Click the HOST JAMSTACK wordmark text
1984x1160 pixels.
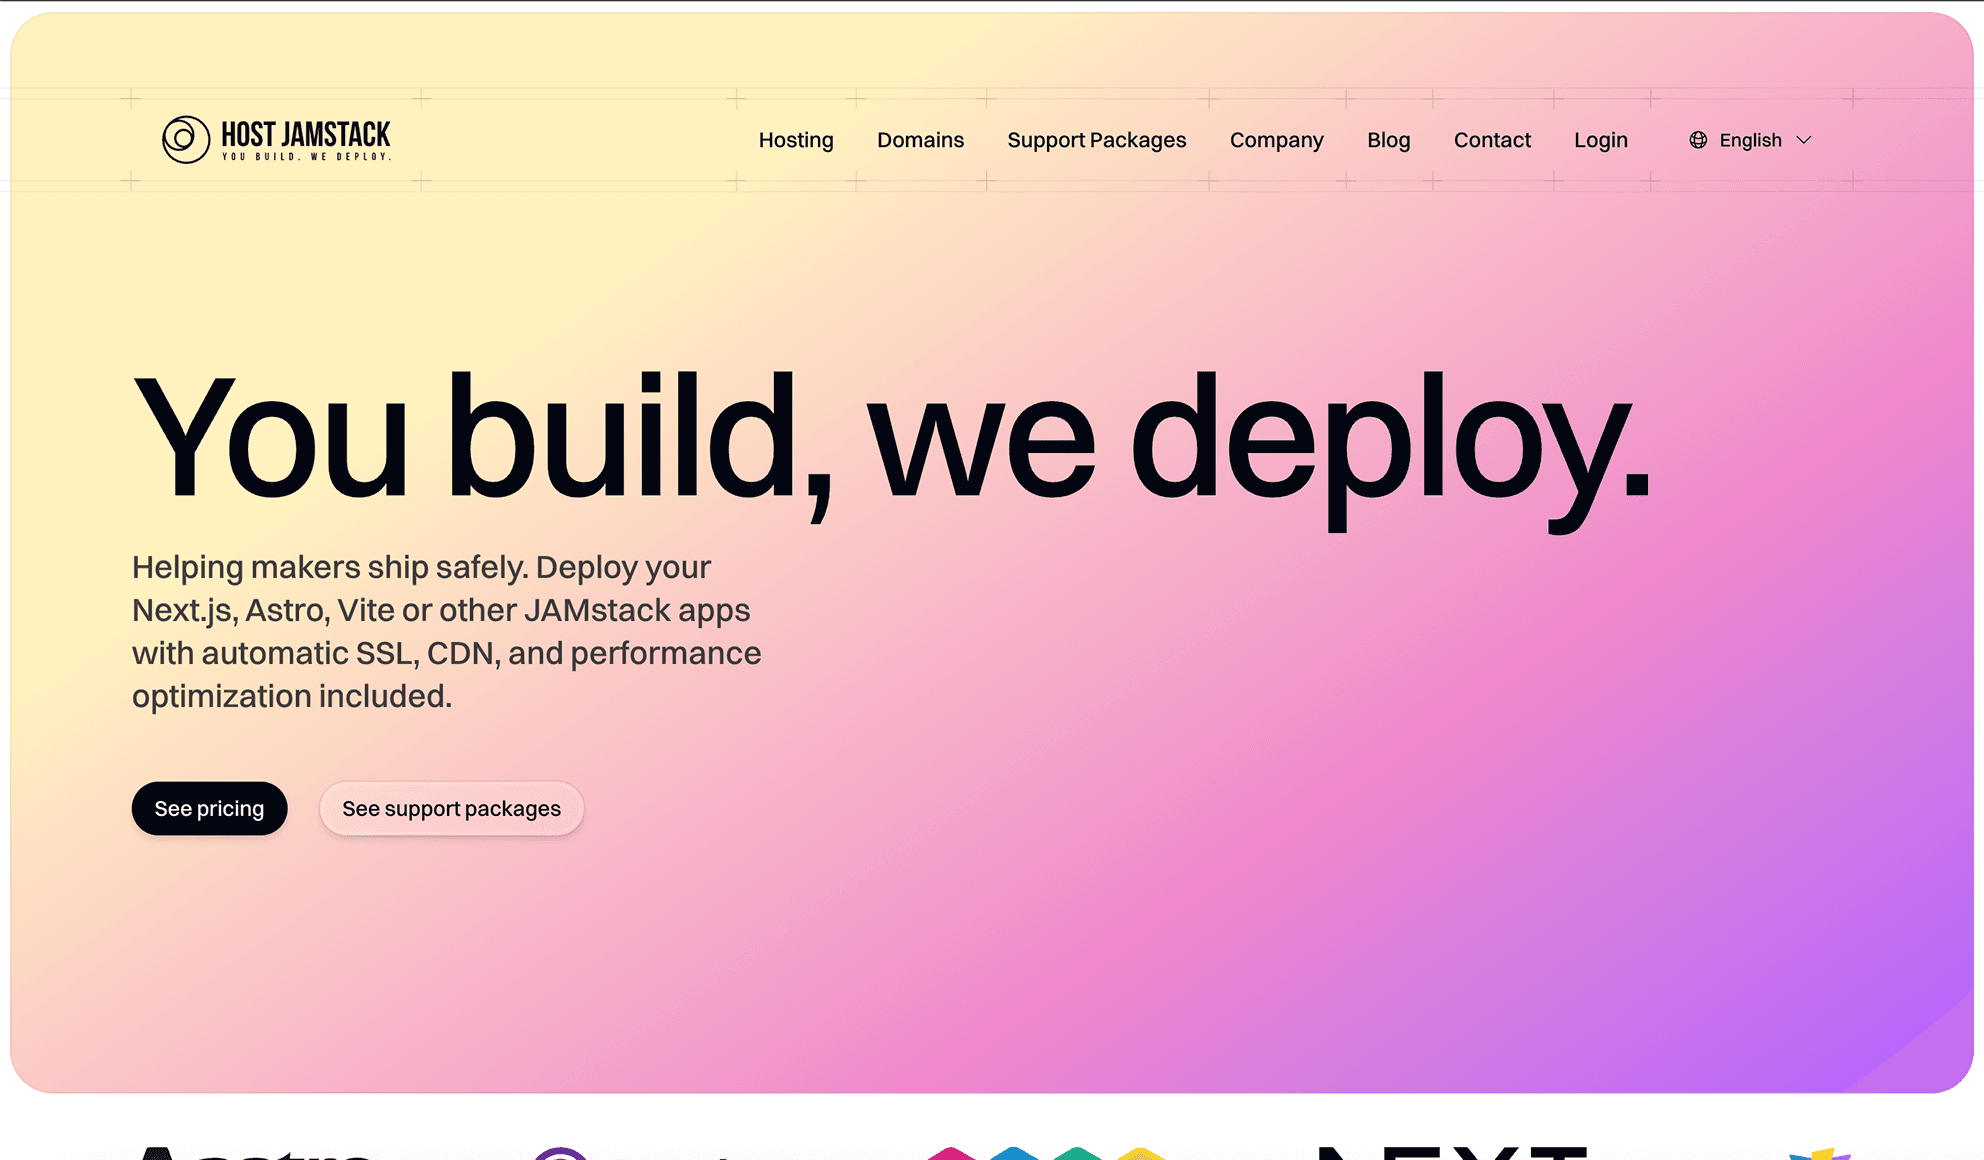(306, 135)
